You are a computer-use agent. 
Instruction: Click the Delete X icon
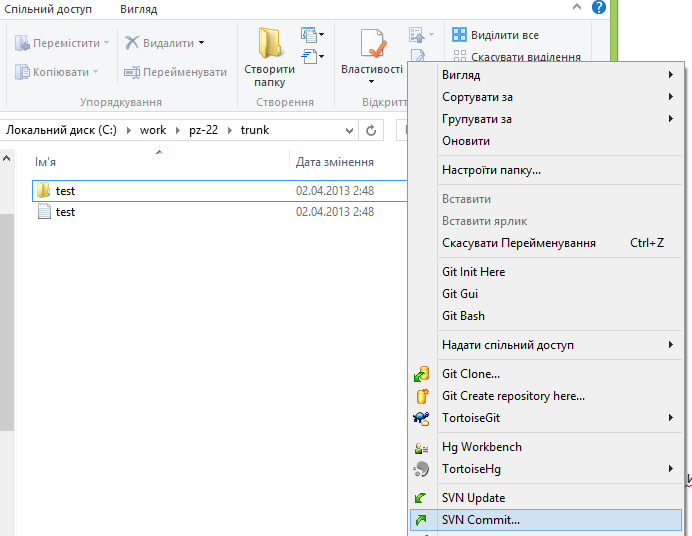[x=132, y=42]
